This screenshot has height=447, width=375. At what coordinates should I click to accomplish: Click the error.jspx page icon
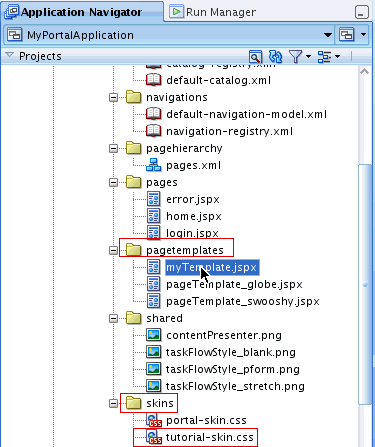[x=154, y=199]
